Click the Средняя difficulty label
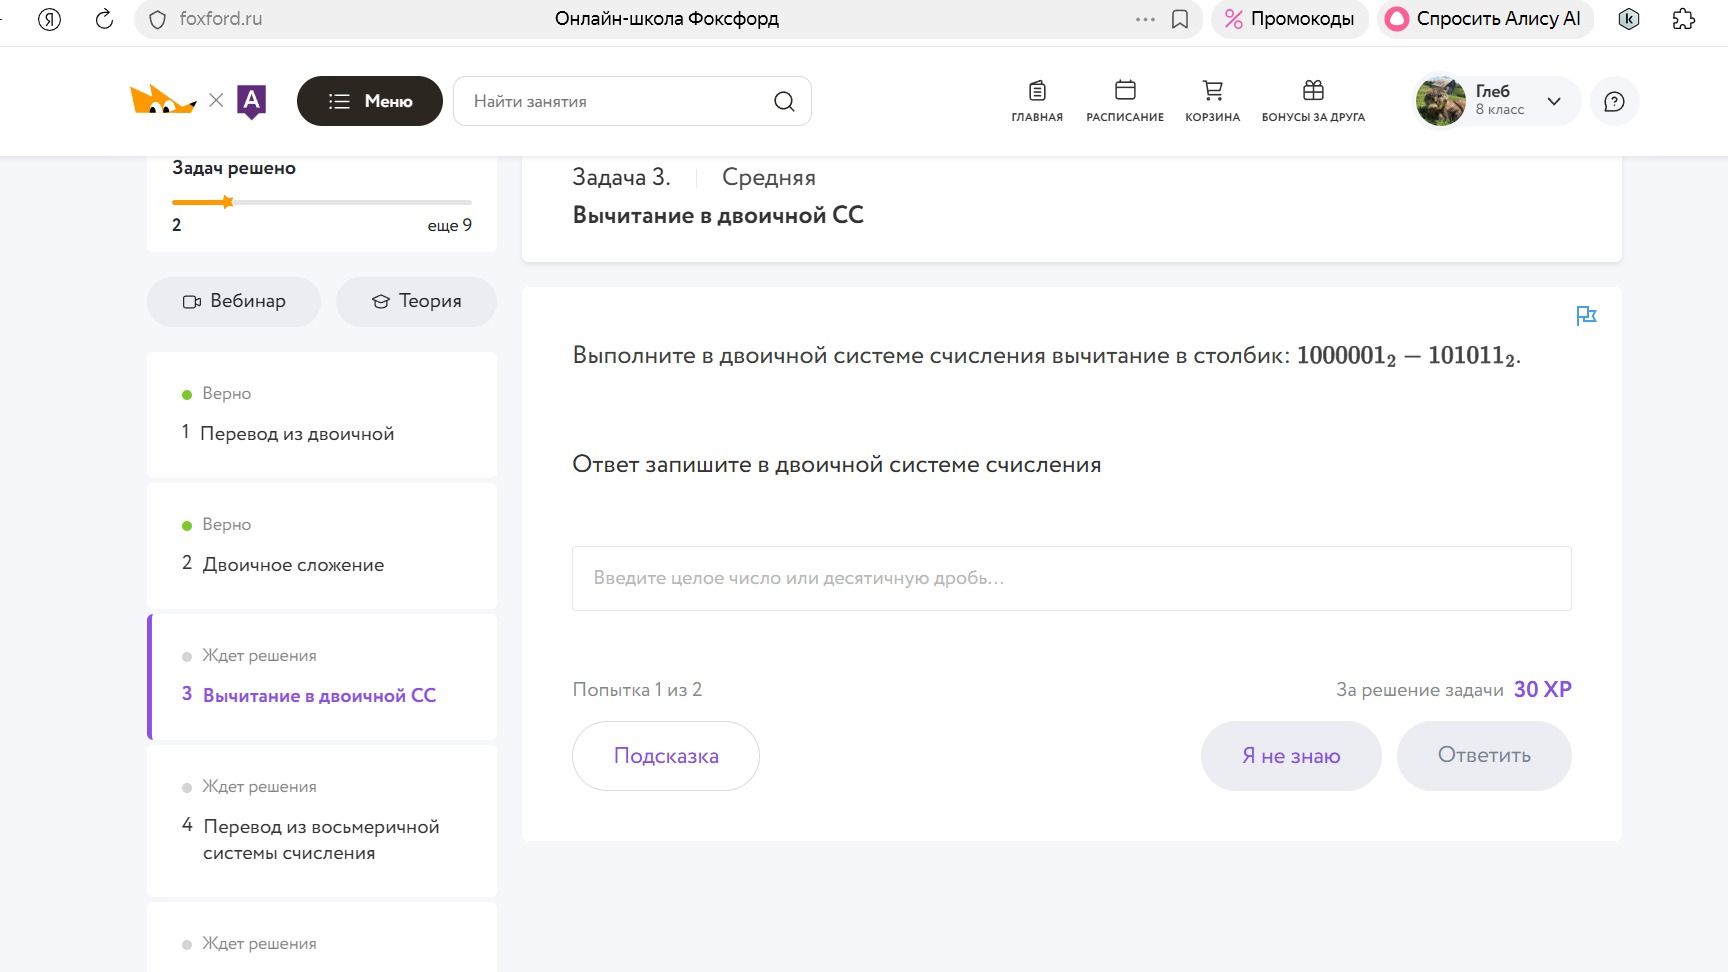The image size is (1728, 972). (x=769, y=178)
